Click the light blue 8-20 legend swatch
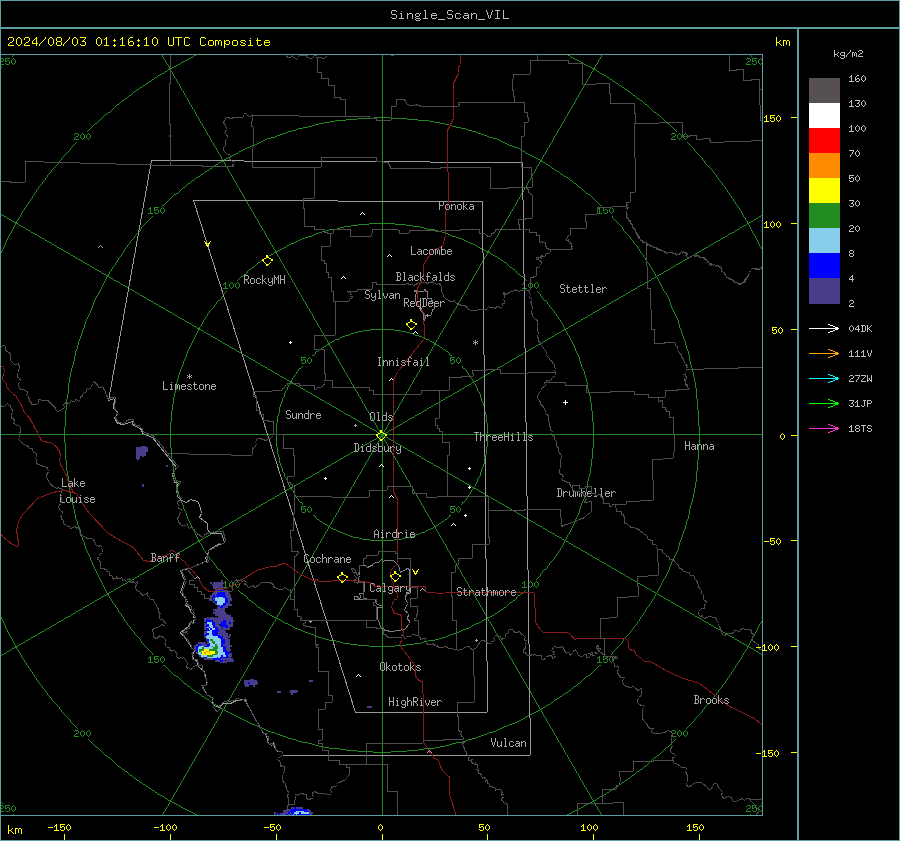Screen dimensions: 900x841 coord(824,241)
